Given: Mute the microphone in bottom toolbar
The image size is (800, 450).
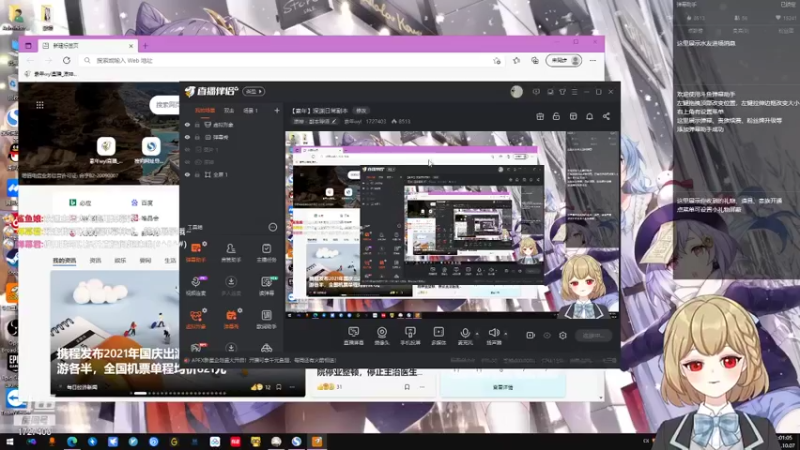Looking at the screenshot, I should 465,335.
